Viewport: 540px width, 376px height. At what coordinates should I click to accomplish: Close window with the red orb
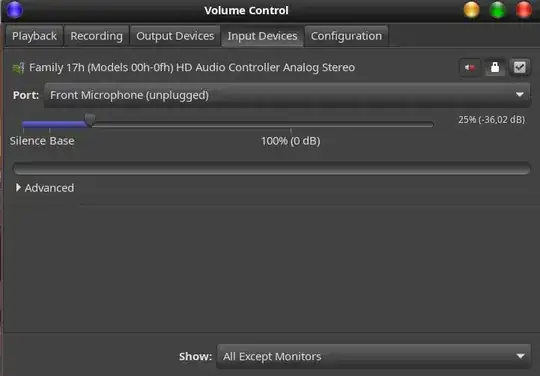point(524,10)
